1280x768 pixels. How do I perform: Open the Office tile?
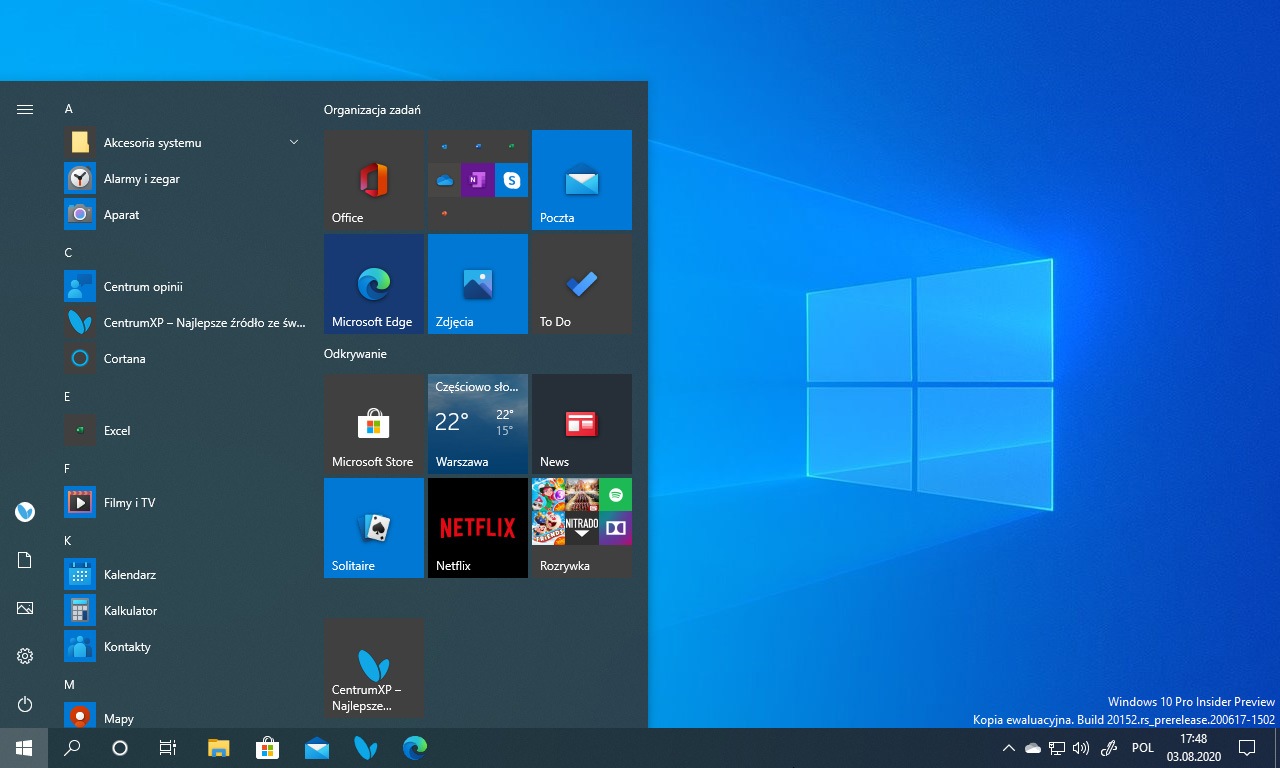[374, 180]
